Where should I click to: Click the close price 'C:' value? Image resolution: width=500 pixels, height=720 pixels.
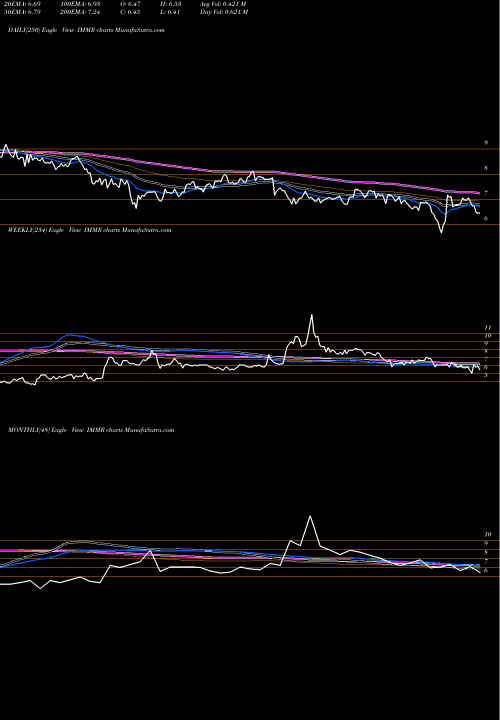tap(131, 12)
